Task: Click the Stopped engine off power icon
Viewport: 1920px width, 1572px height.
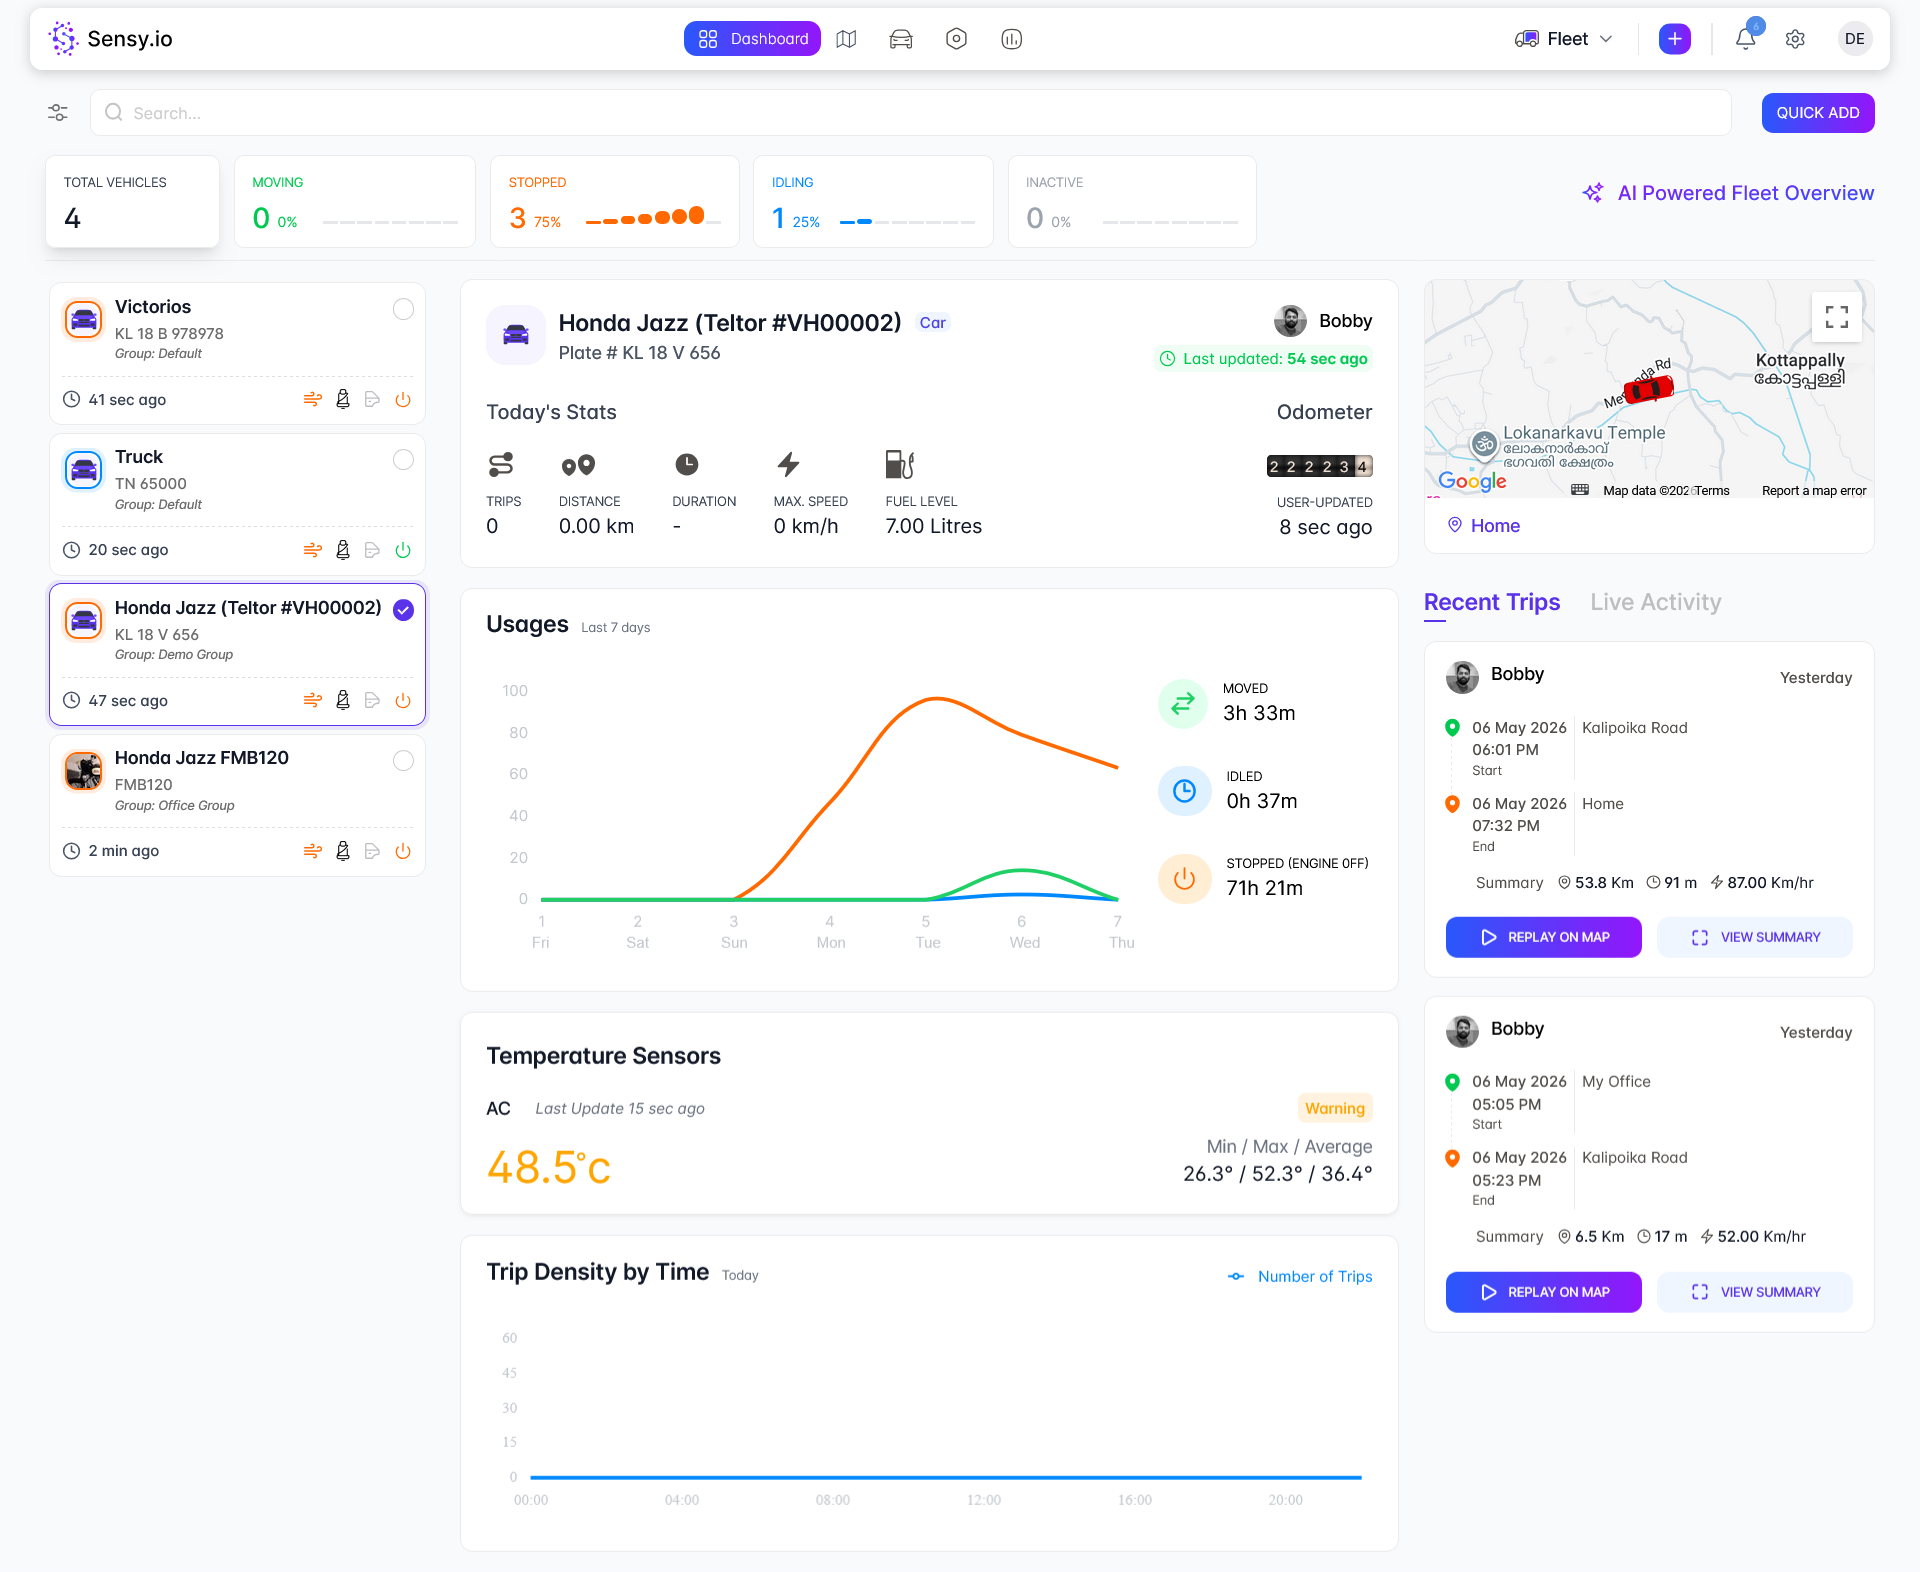Action: click(x=1184, y=878)
